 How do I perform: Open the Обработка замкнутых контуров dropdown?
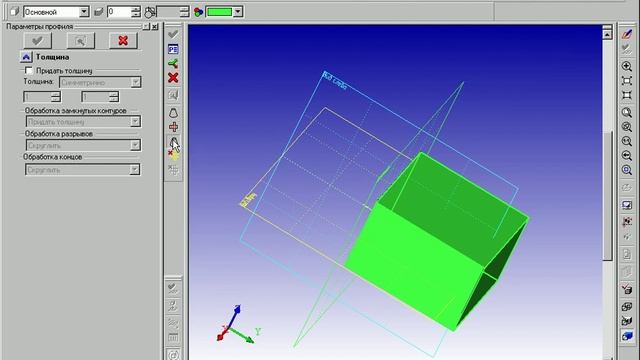click(x=135, y=122)
